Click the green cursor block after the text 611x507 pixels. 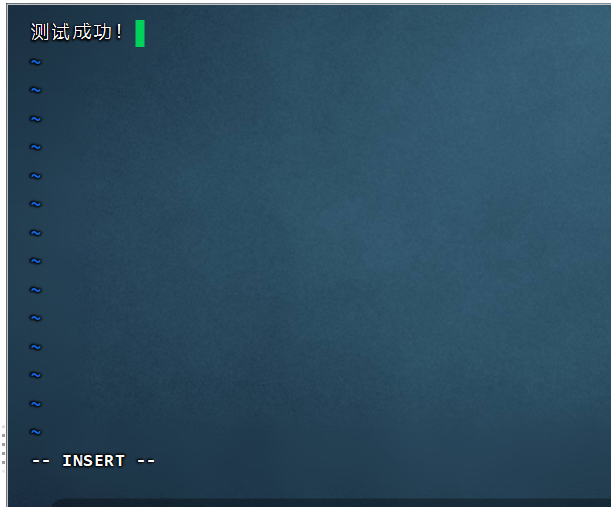(x=140, y=34)
